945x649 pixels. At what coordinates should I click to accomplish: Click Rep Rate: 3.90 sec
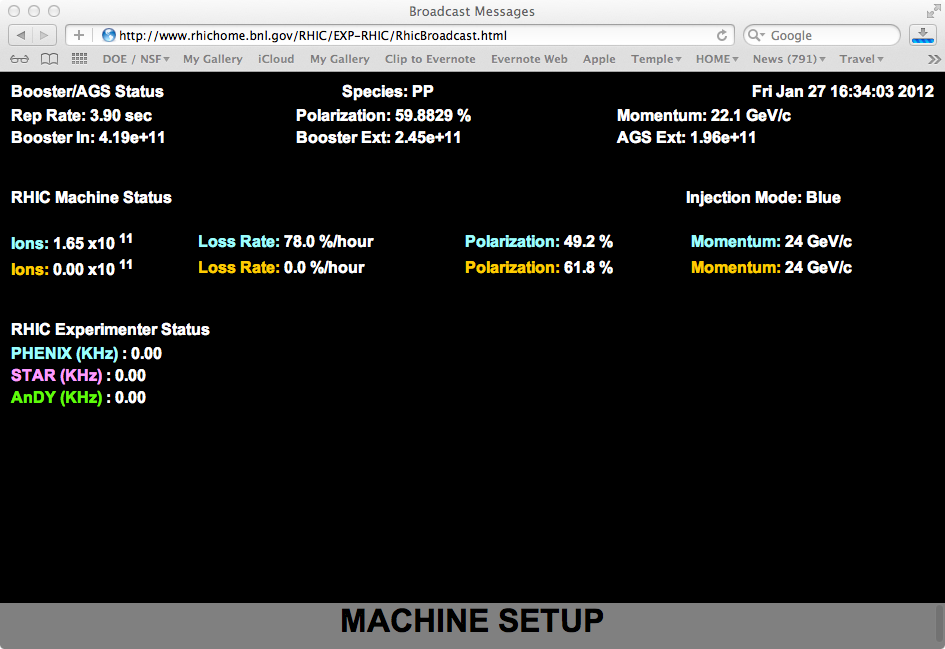(x=81, y=116)
